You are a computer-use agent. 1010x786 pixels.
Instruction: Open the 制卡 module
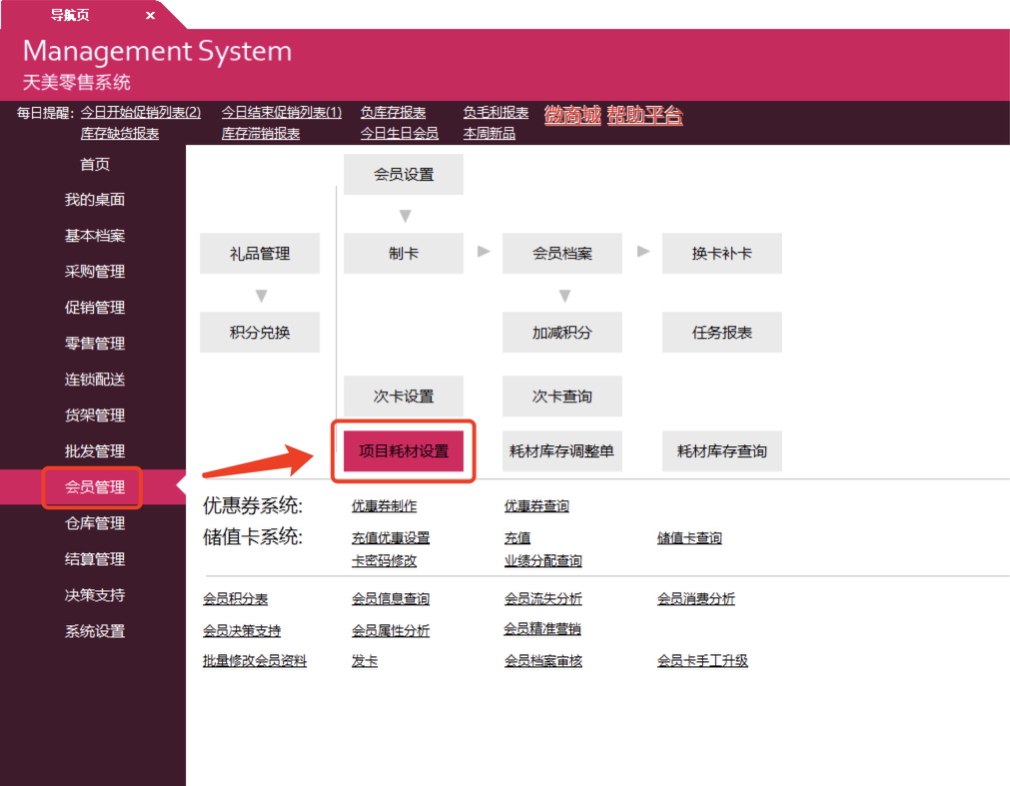403,254
